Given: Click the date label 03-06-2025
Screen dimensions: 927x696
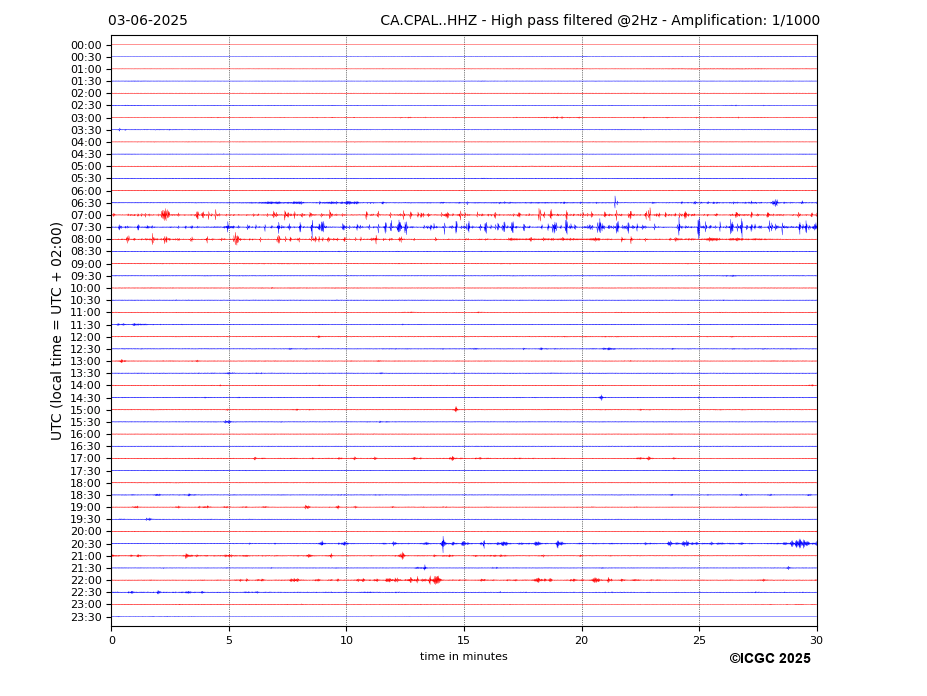Looking at the screenshot, I should [148, 21].
